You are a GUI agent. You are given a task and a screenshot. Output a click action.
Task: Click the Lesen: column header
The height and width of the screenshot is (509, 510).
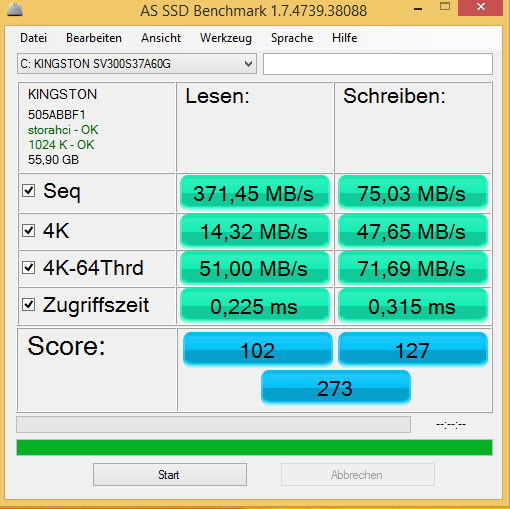[x=217, y=96]
